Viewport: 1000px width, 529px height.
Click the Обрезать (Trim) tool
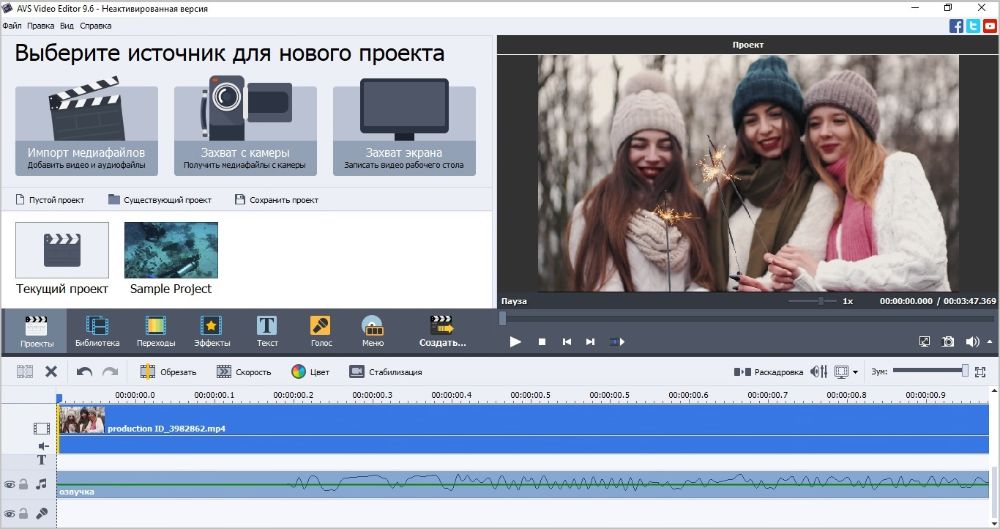tap(168, 372)
